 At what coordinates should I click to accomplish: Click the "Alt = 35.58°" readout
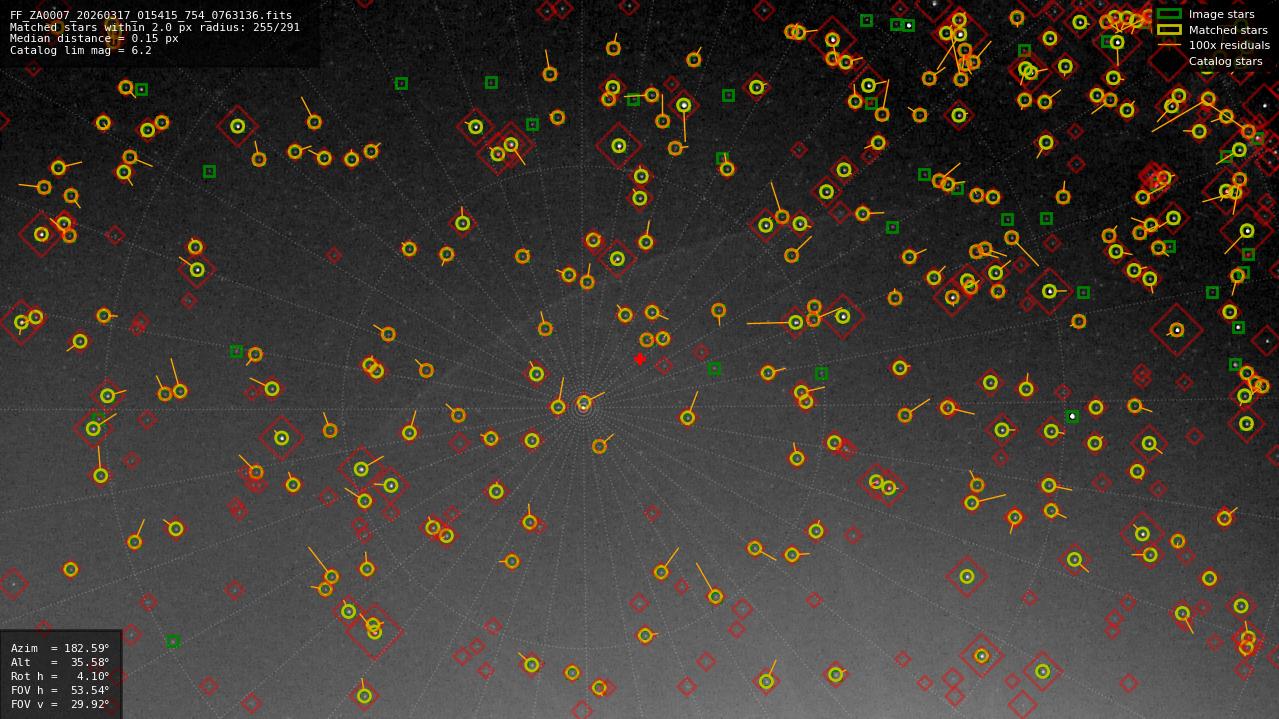coord(60,662)
